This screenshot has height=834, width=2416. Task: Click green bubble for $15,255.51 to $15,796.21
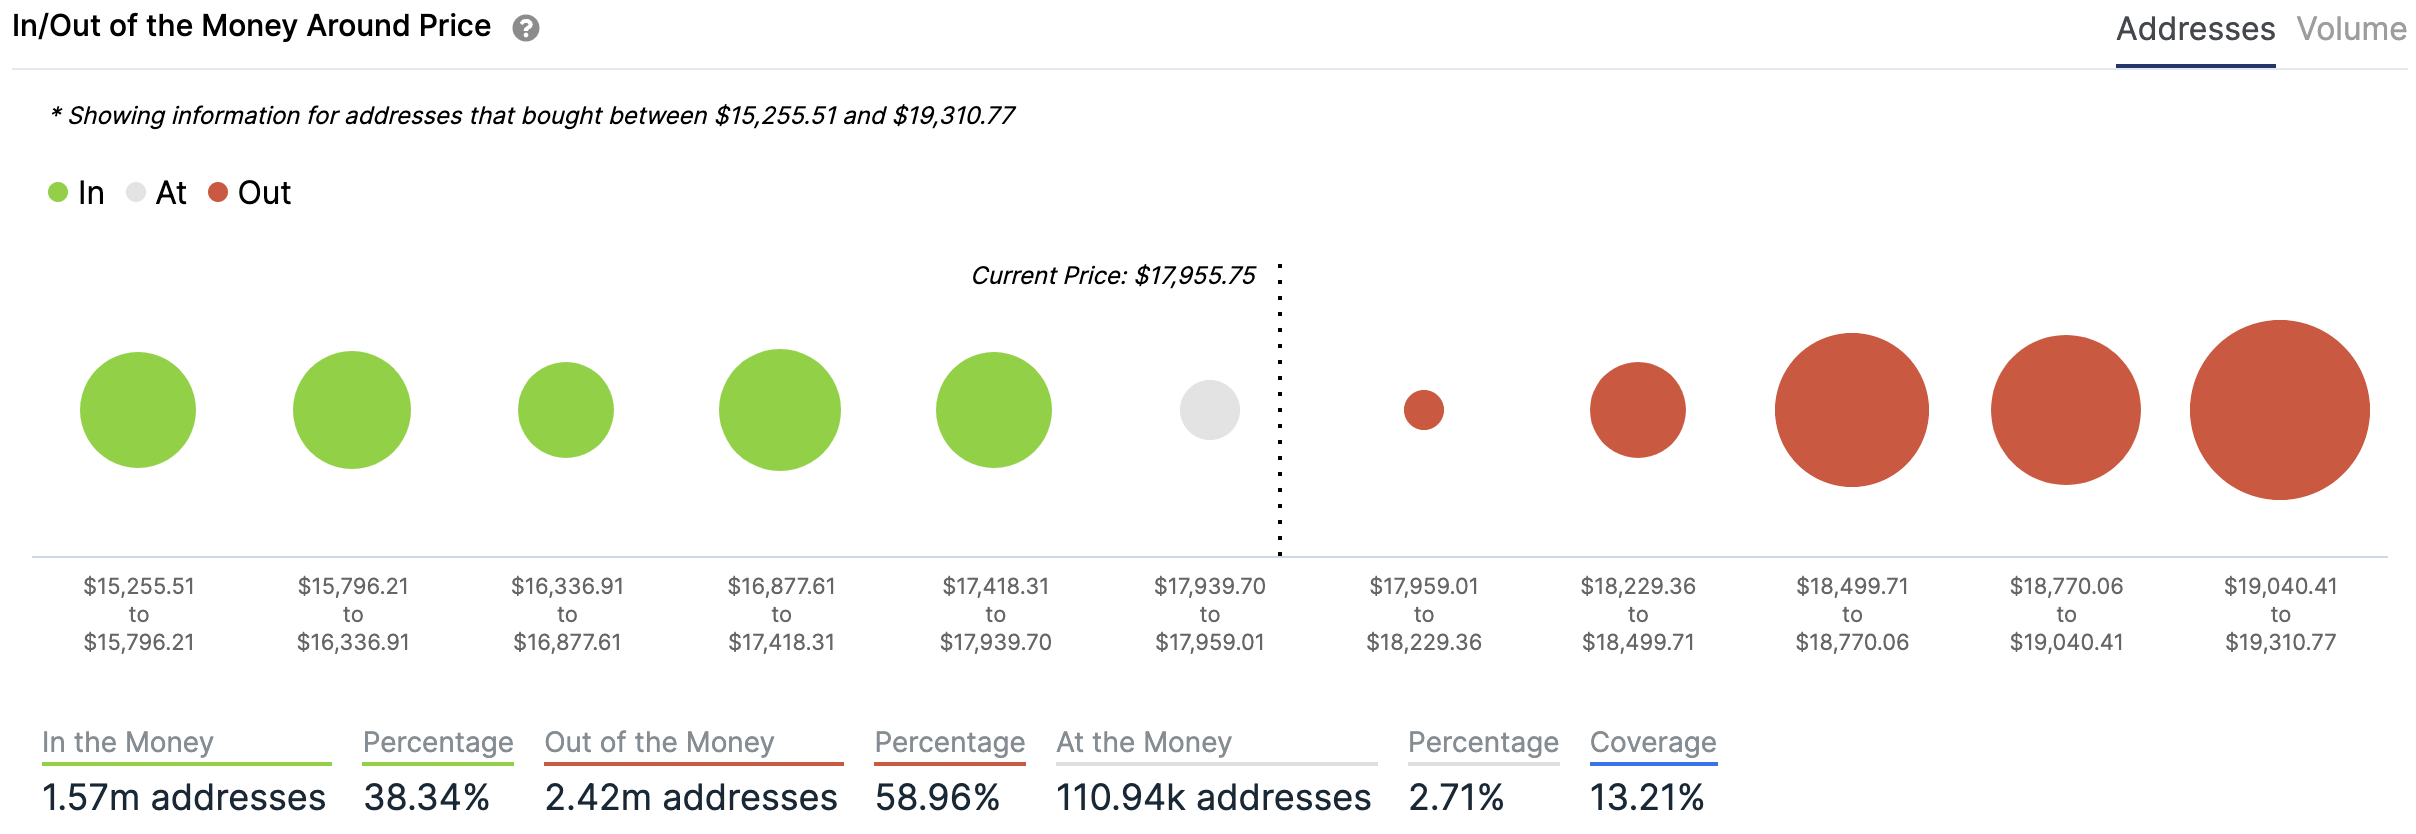(138, 410)
